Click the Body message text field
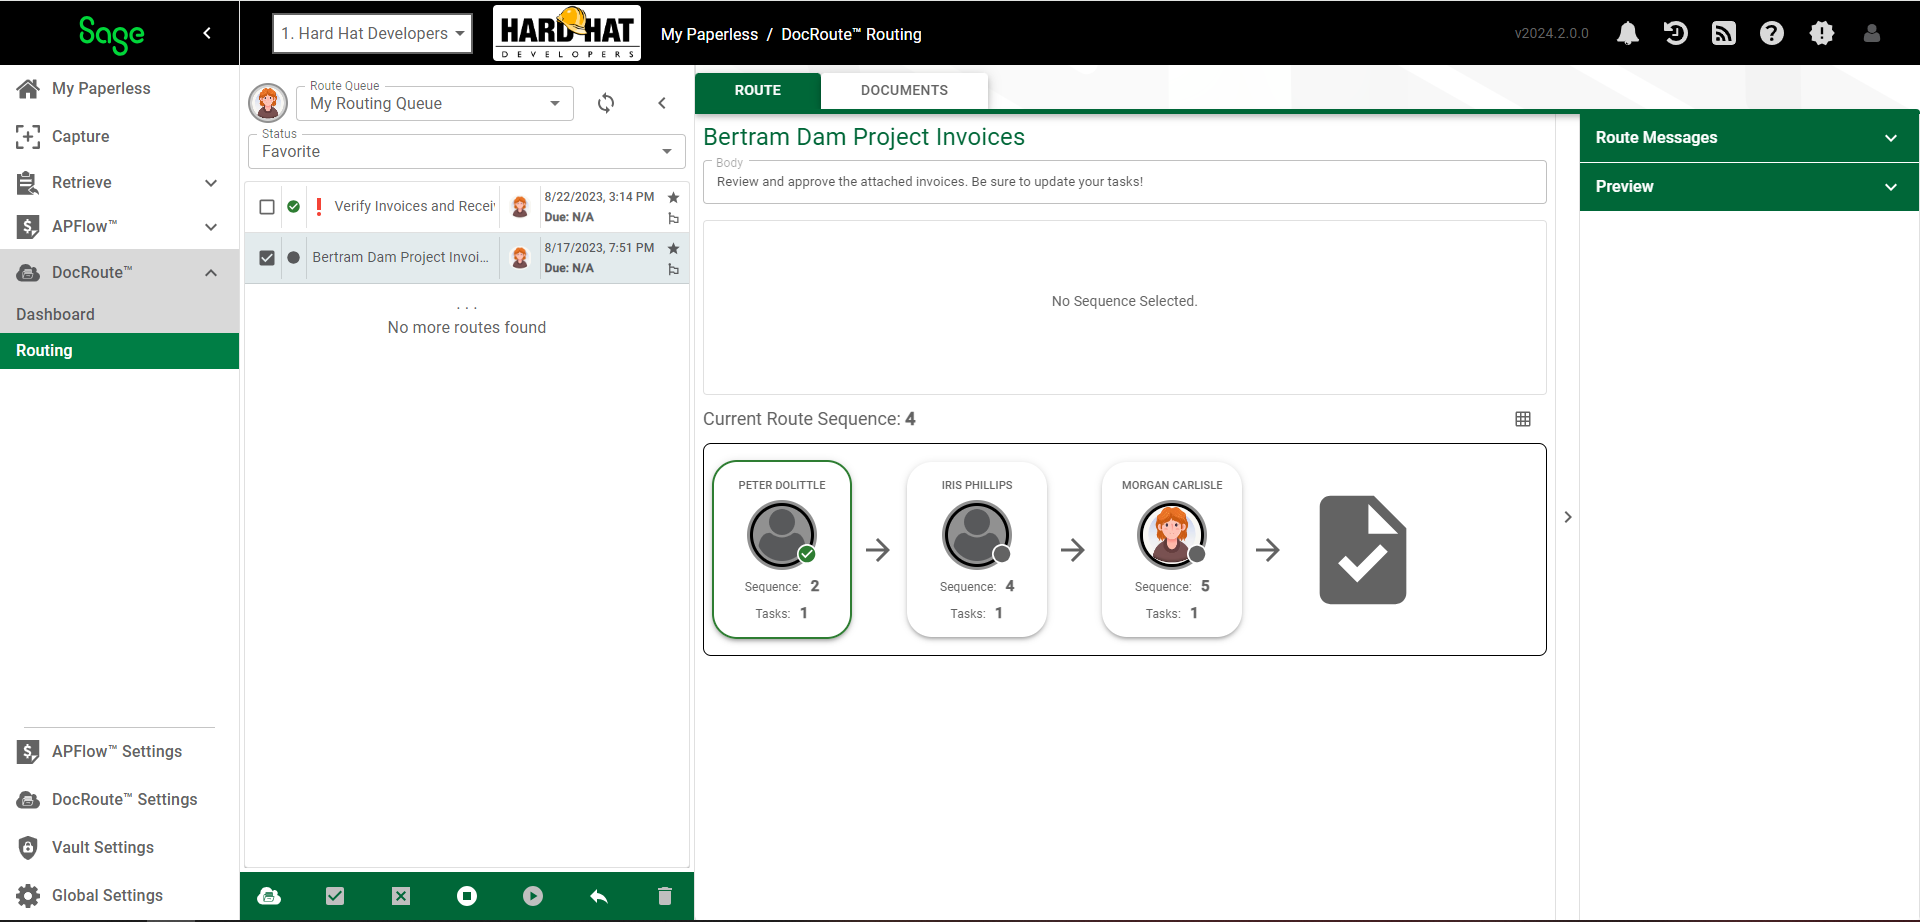Image resolution: width=1920 pixels, height=922 pixels. [1125, 182]
